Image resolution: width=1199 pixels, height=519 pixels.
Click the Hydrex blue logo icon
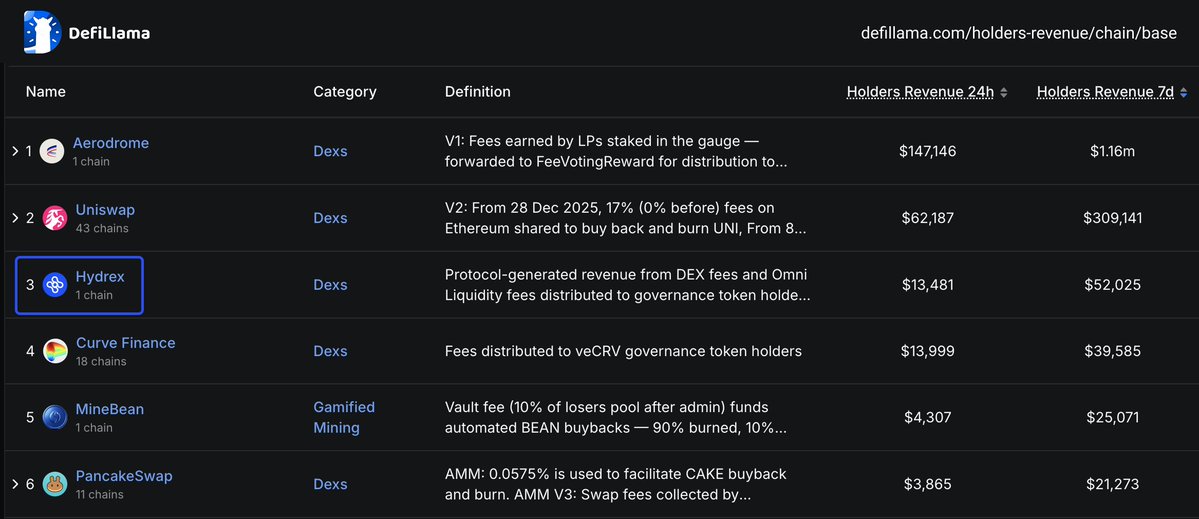click(55, 284)
